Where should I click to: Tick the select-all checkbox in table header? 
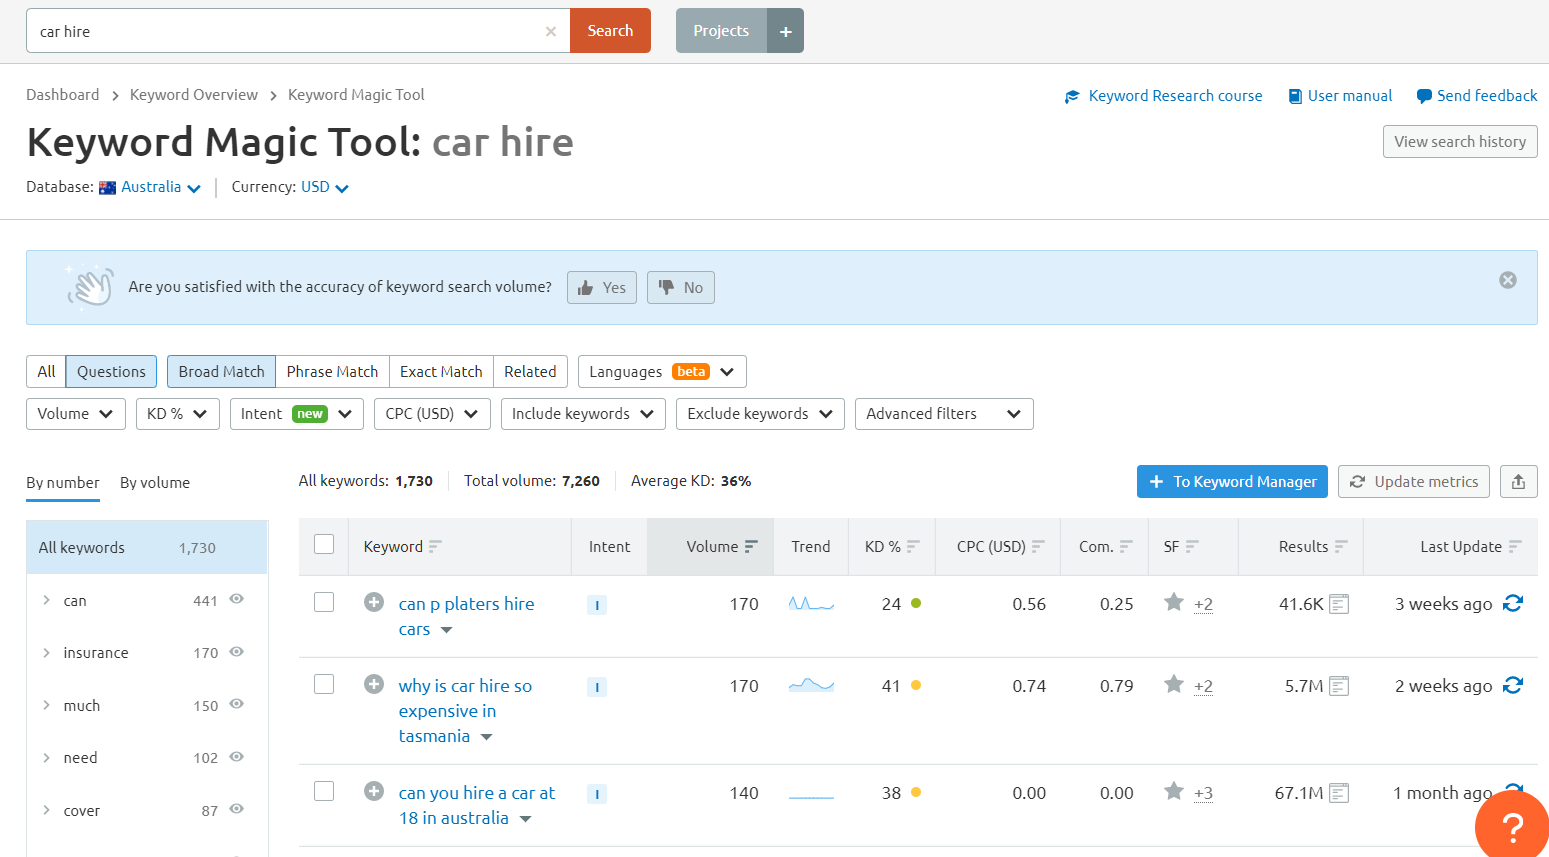[324, 544]
